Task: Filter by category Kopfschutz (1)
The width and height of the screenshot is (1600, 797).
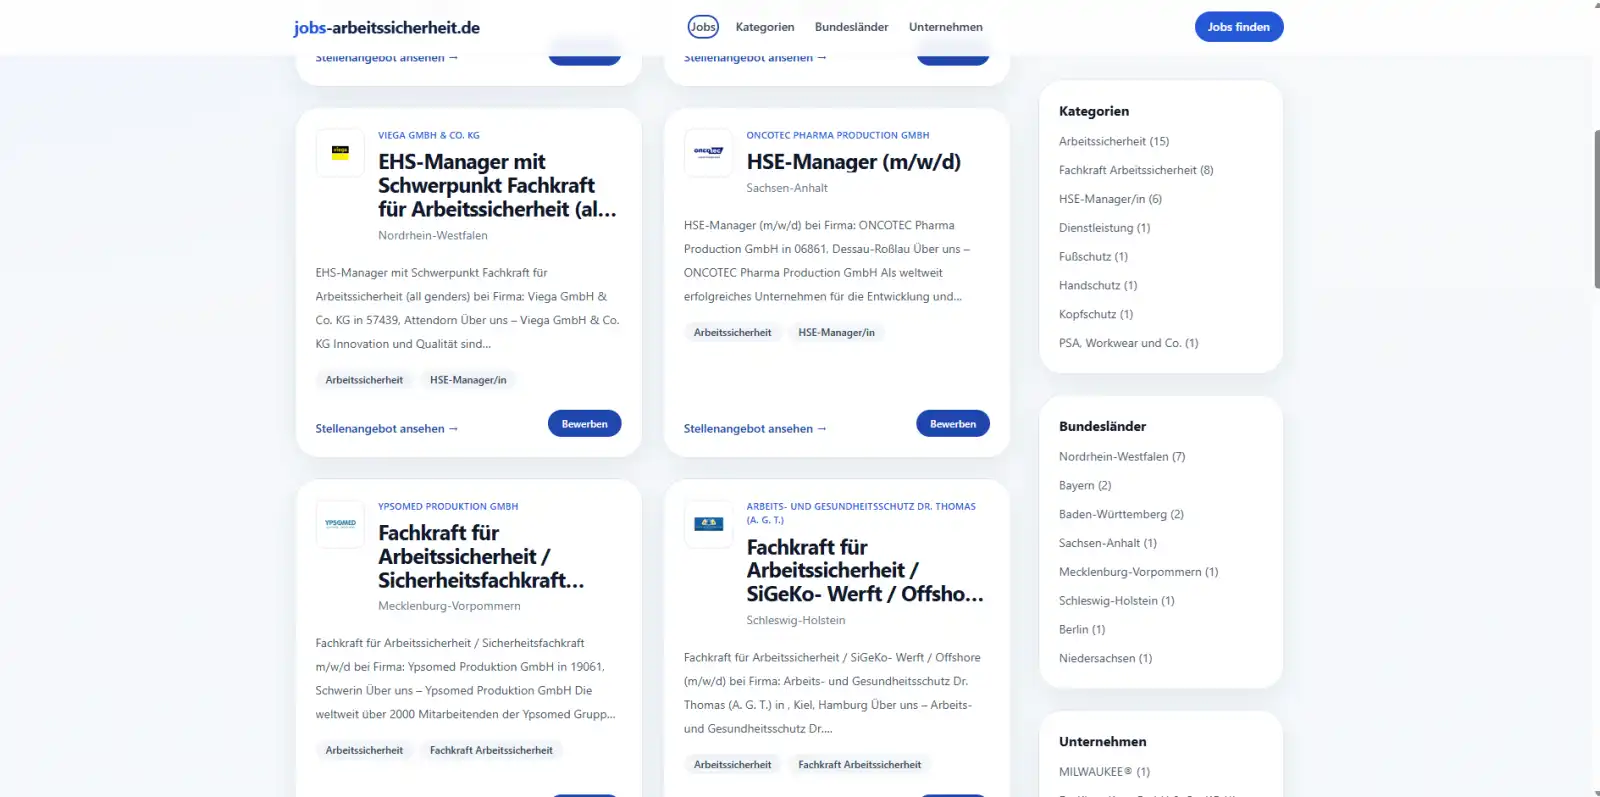Action: coord(1096,315)
